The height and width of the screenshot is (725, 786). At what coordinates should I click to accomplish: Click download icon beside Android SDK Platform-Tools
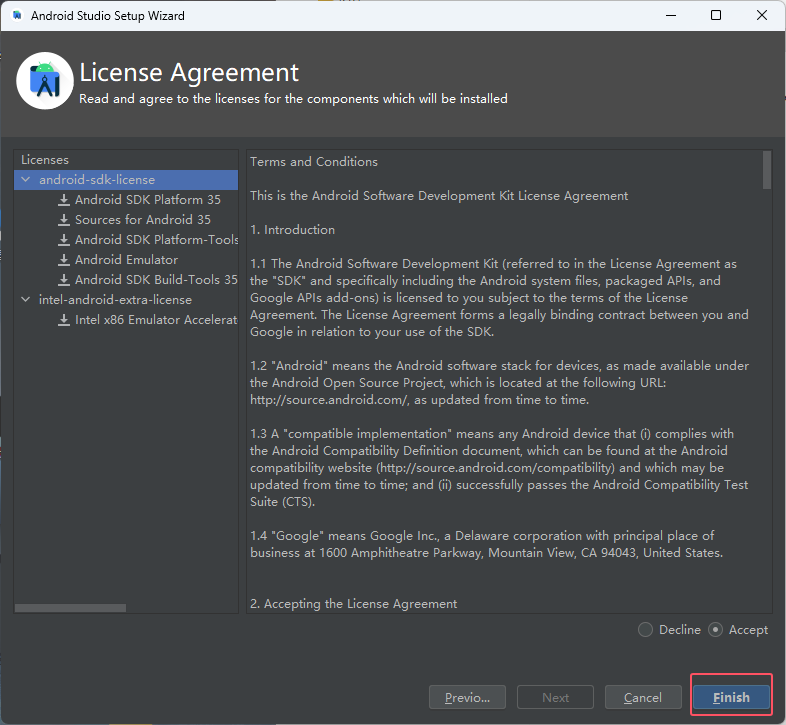coord(64,240)
